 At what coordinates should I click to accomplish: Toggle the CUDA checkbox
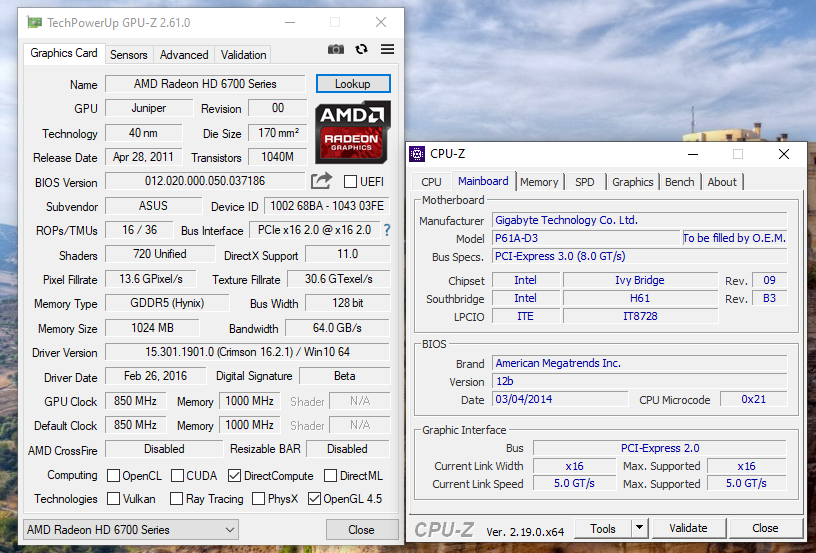[177, 475]
